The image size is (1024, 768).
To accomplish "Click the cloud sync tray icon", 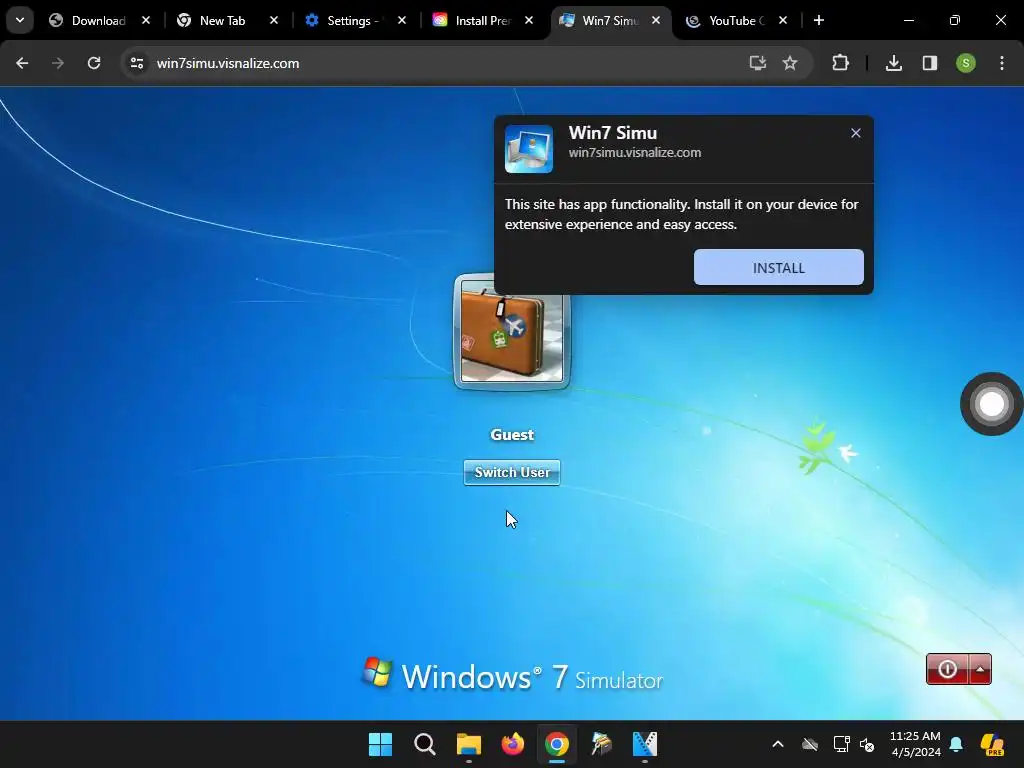I will click(x=810, y=744).
